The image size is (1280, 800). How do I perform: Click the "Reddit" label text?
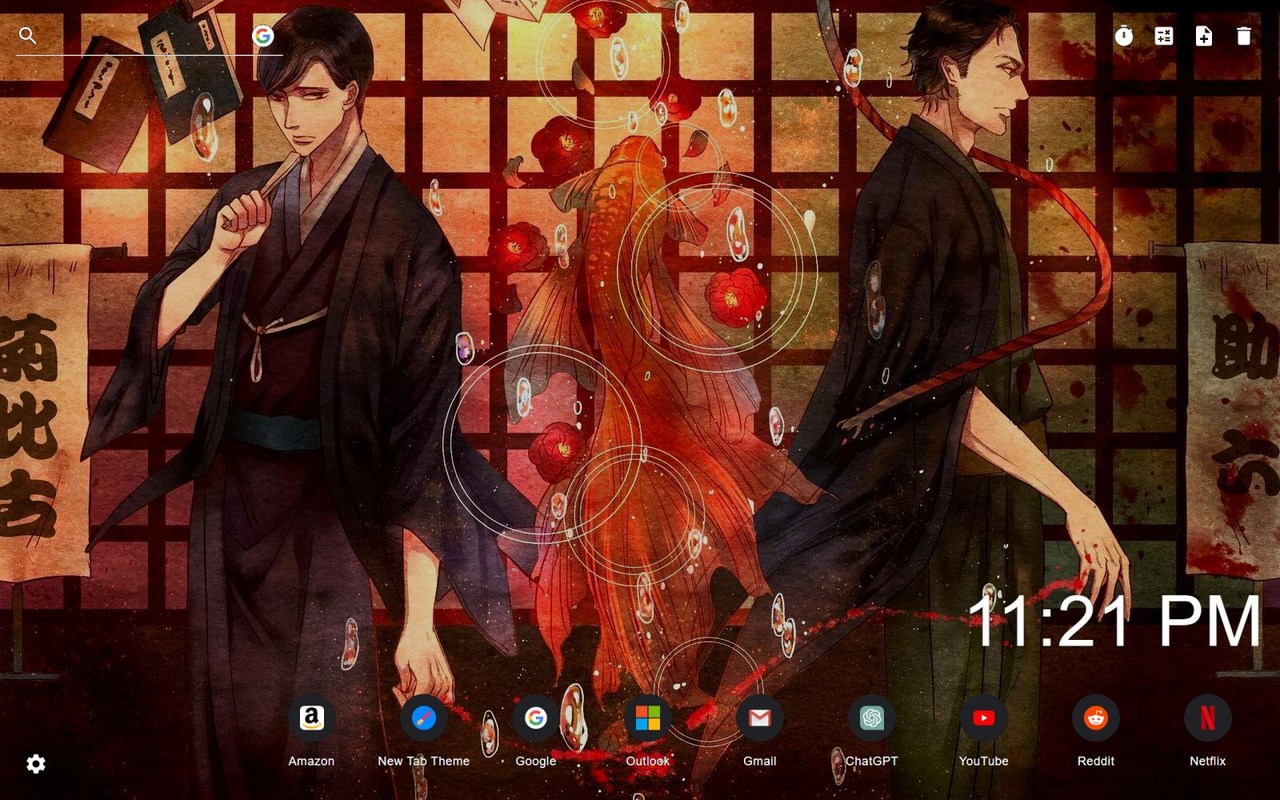coord(1096,761)
